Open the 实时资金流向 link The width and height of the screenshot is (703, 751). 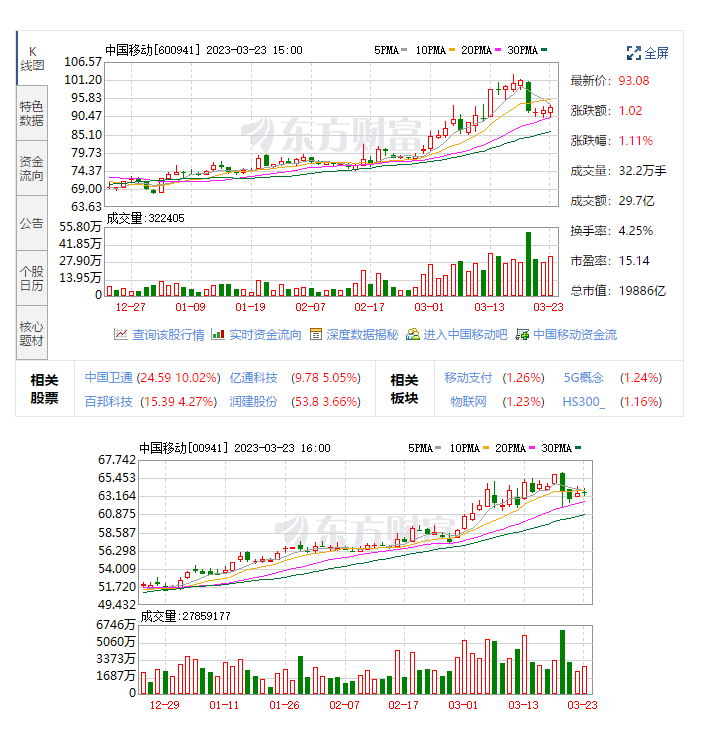pos(265,335)
